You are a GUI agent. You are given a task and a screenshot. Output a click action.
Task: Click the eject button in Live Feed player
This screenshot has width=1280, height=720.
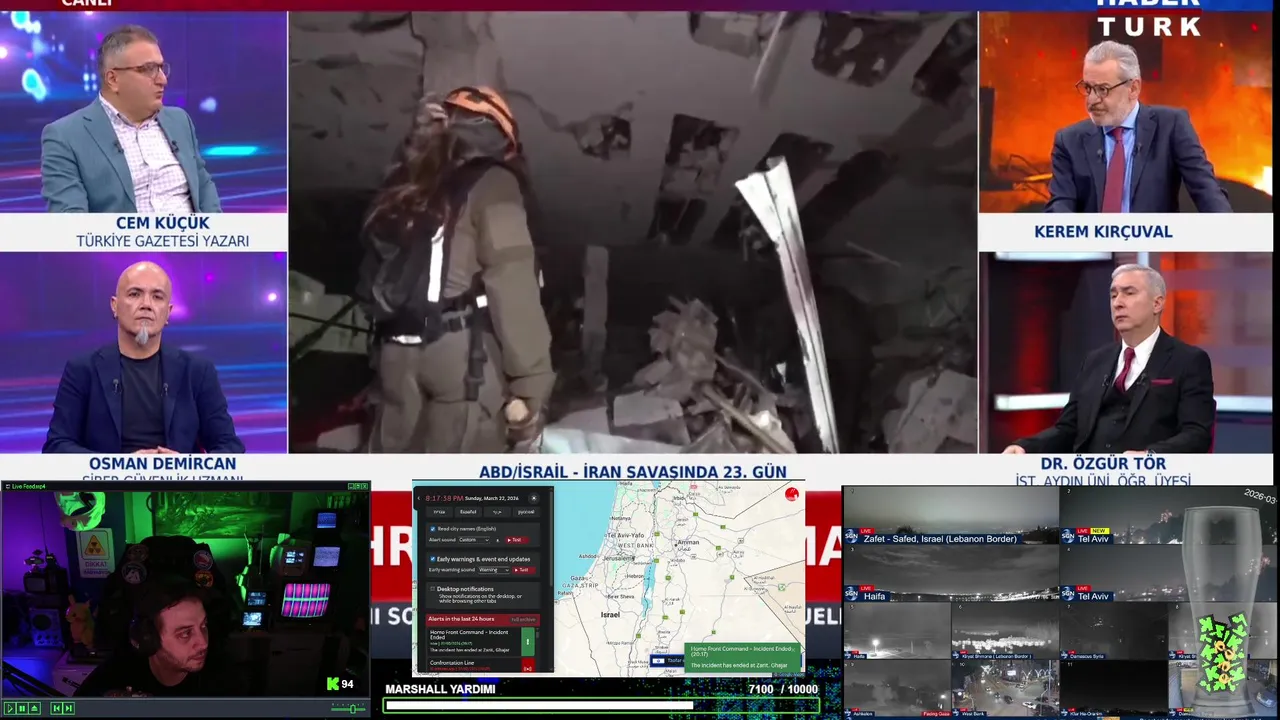coord(35,708)
